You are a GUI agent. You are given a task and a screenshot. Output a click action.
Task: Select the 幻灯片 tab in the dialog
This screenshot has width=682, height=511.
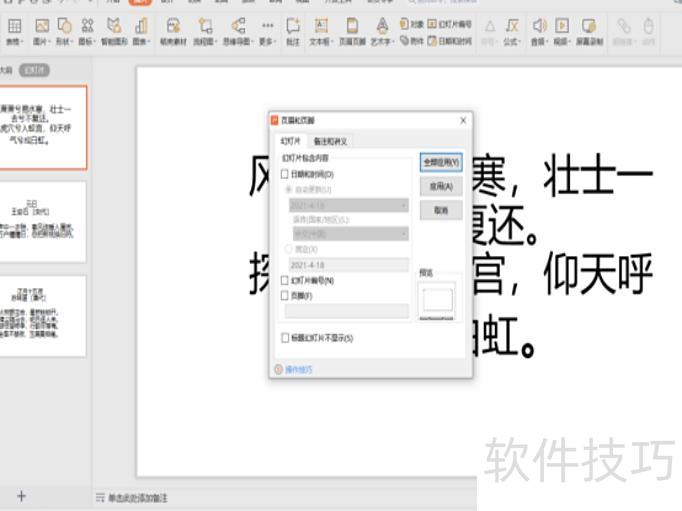[290, 142]
